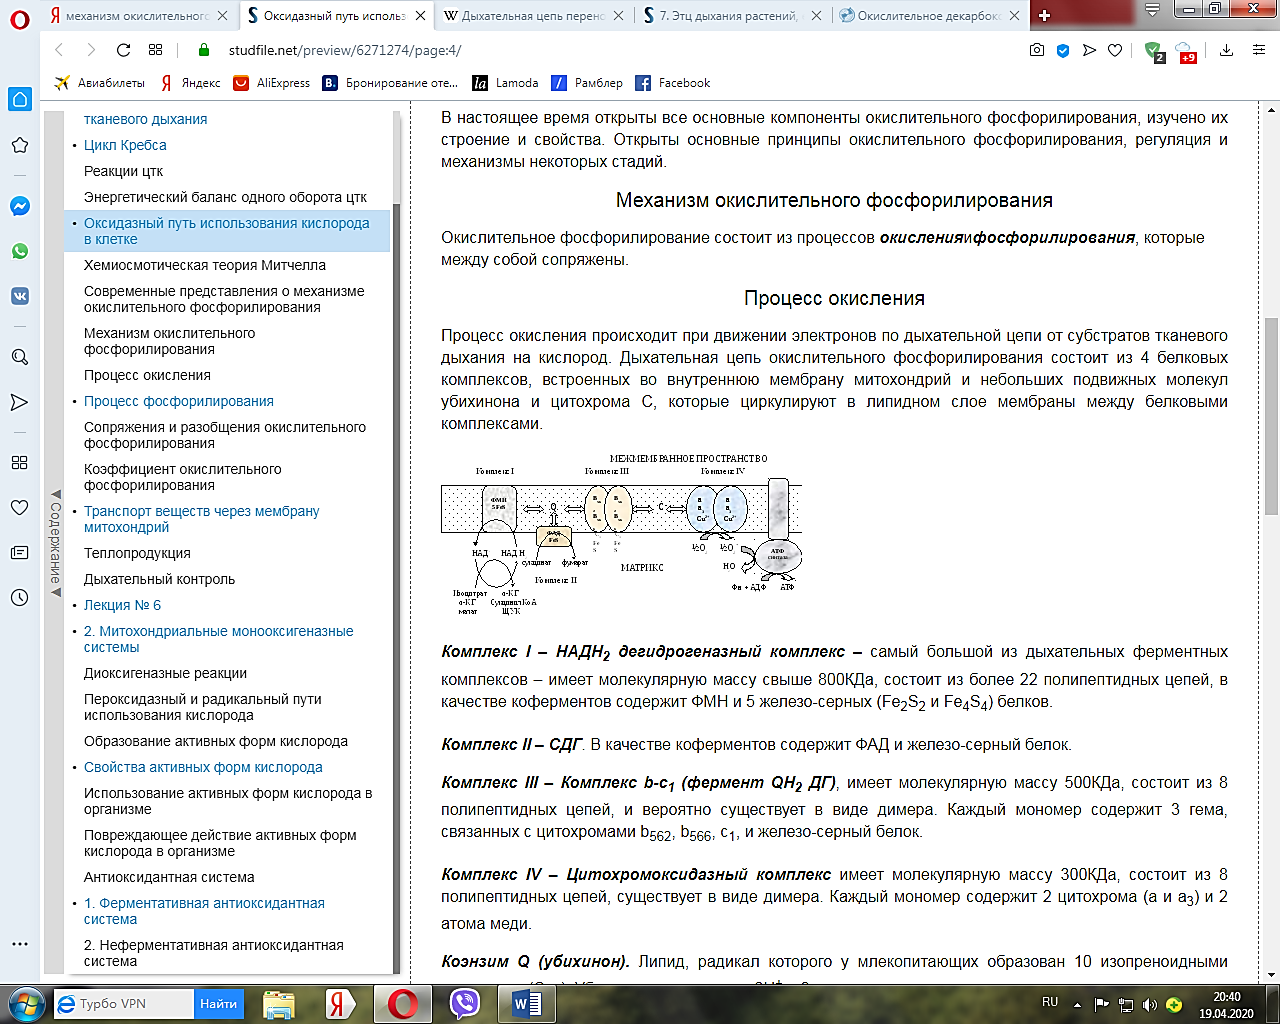Open the Speed Dial grid icon
The width and height of the screenshot is (1280, 1024).
(x=155, y=50)
